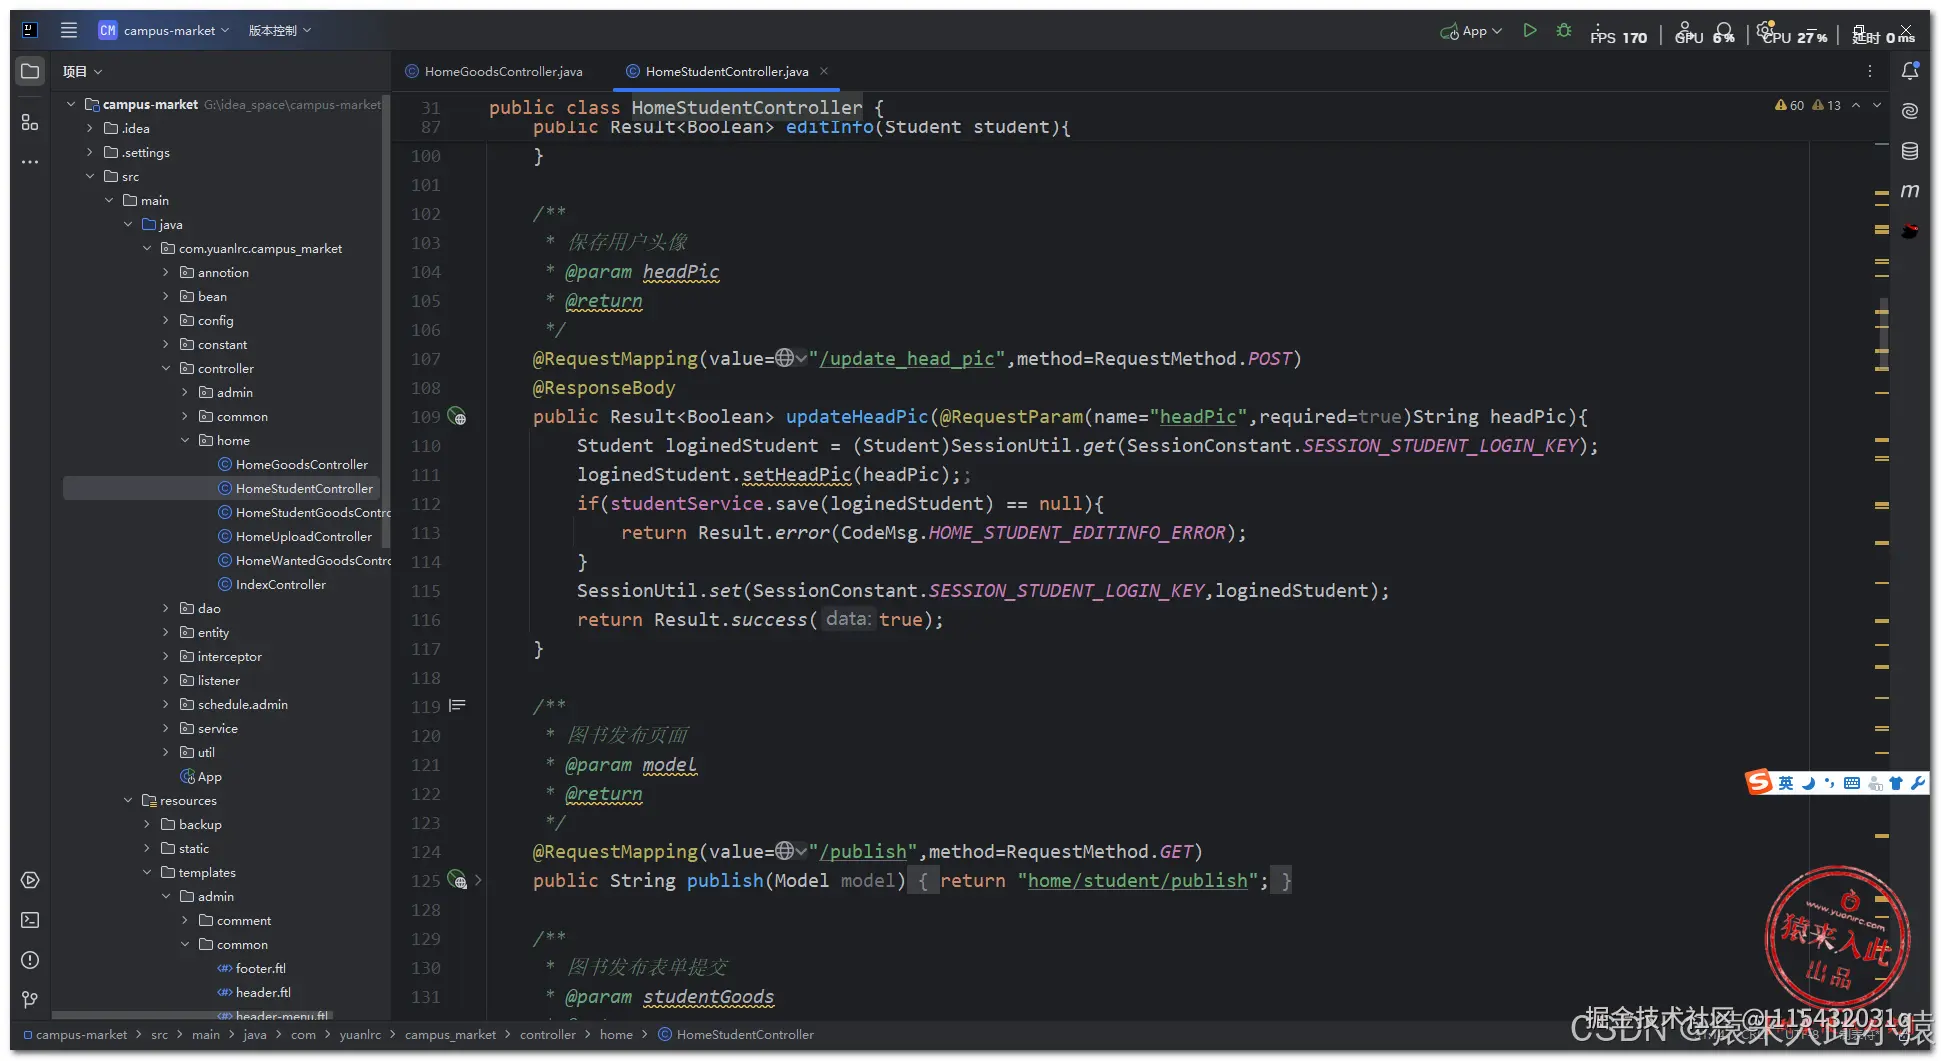Open the 项目 view selector dropdown
1941x1061 pixels.
pyautogui.click(x=83, y=71)
